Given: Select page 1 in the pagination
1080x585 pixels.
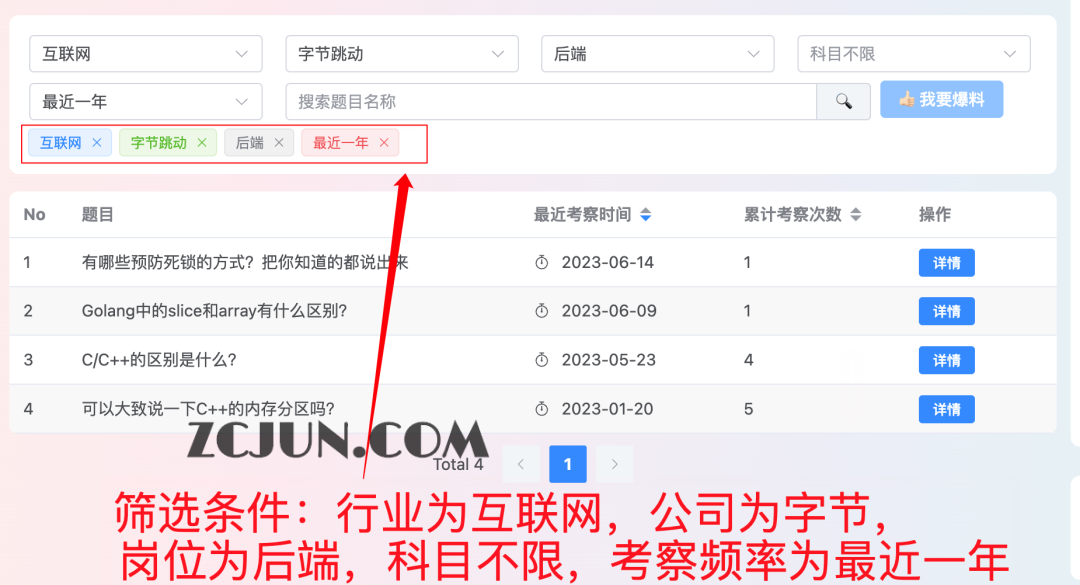Looking at the screenshot, I should click(x=567, y=464).
